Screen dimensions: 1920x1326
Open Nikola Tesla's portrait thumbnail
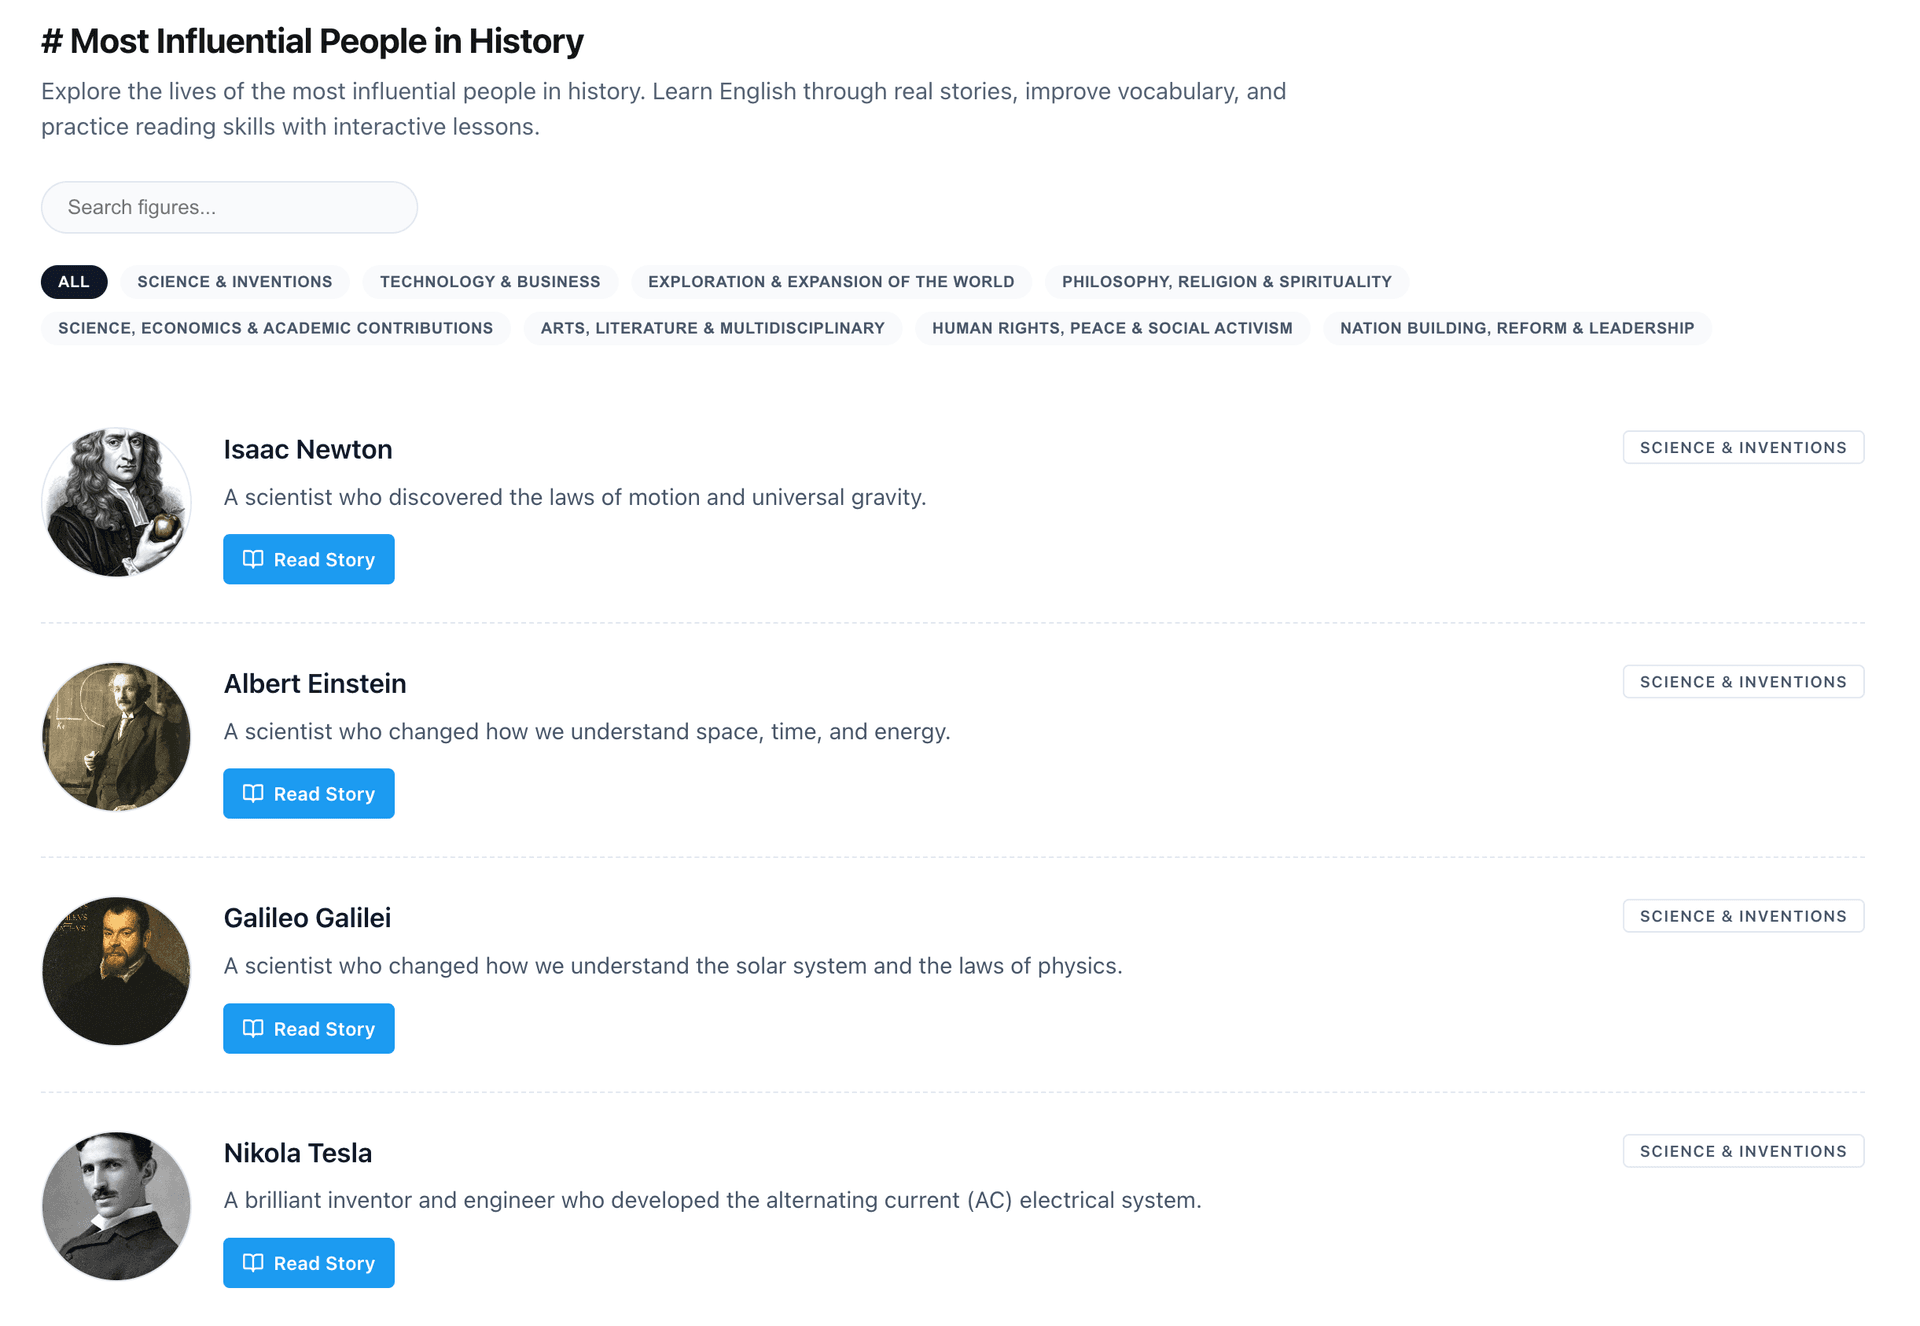116,1206
